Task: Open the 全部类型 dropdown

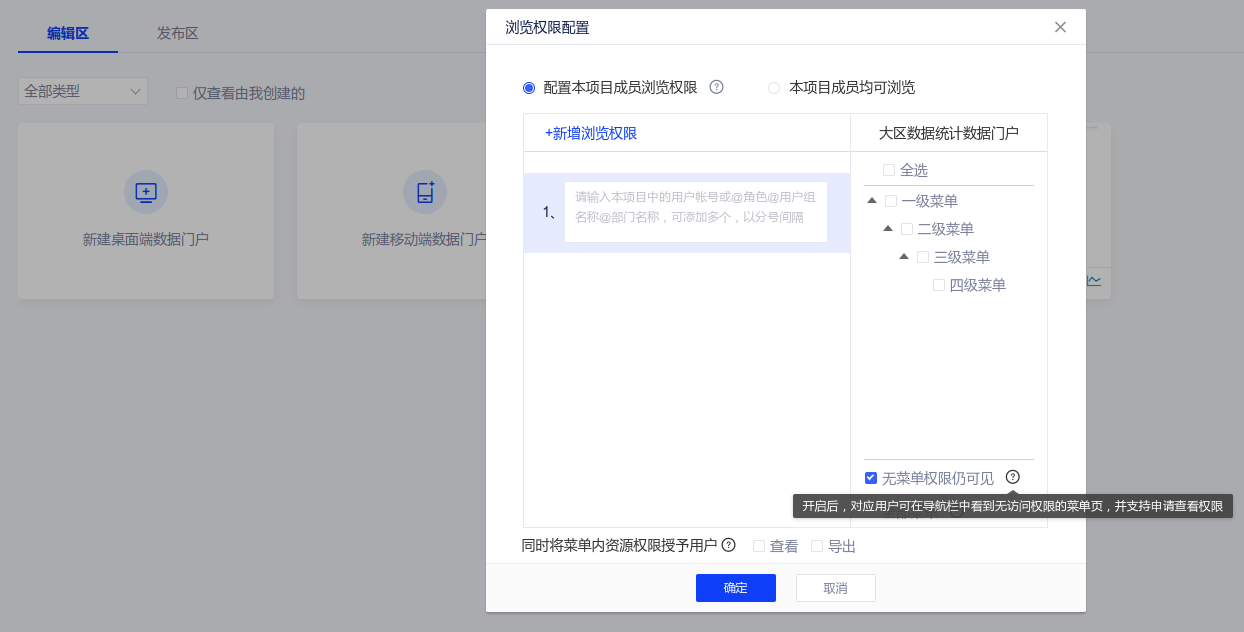Action: pyautogui.click(x=82, y=91)
